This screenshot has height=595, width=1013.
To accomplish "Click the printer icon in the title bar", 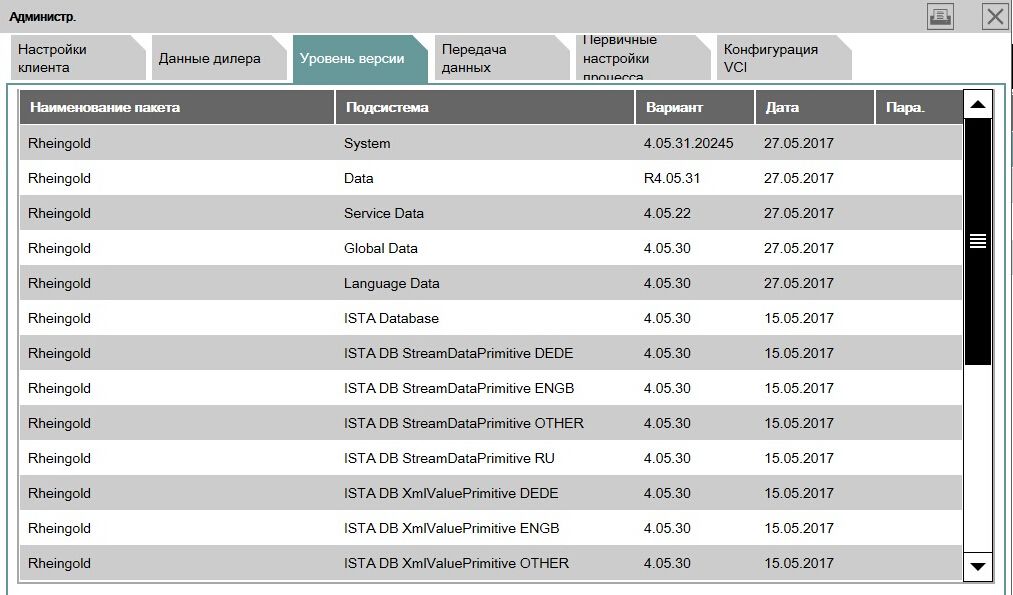I will [940, 17].
